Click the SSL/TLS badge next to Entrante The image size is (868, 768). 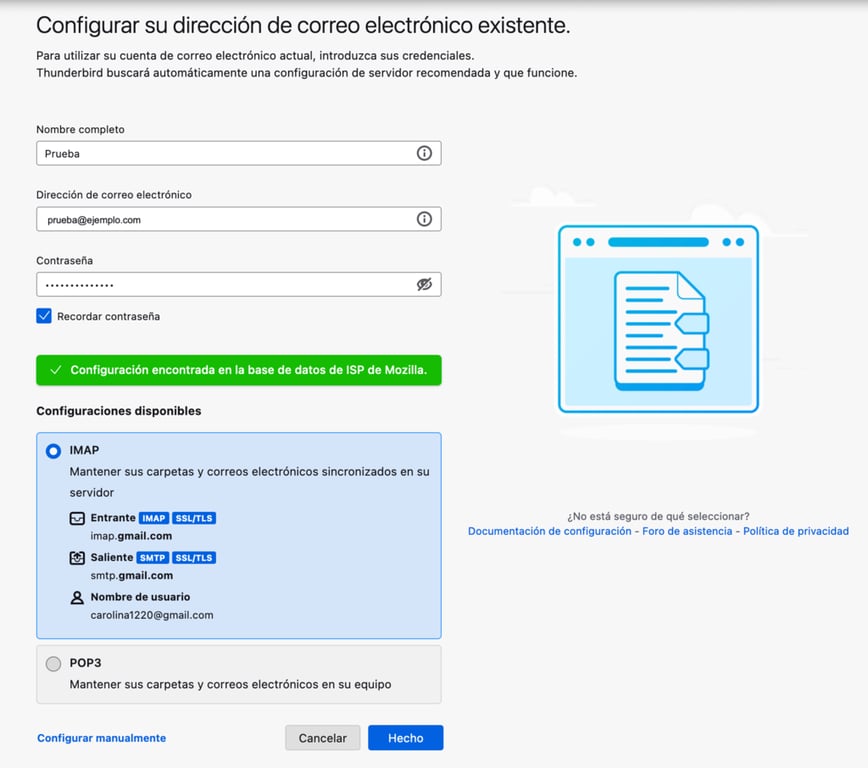click(194, 518)
